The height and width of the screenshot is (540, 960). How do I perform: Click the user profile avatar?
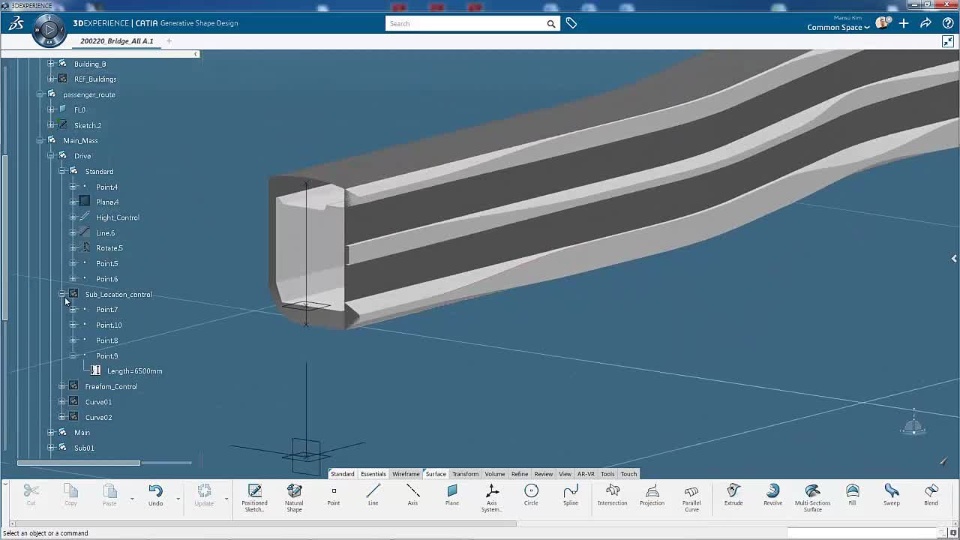(883, 23)
